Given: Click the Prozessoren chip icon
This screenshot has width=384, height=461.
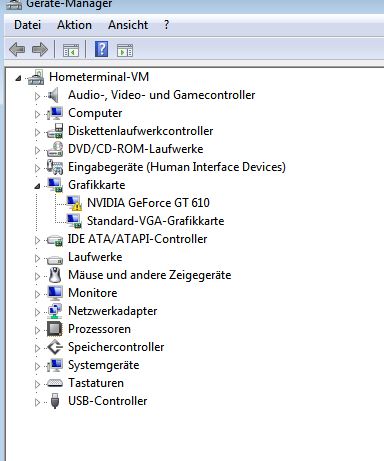Looking at the screenshot, I should coord(55,329).
